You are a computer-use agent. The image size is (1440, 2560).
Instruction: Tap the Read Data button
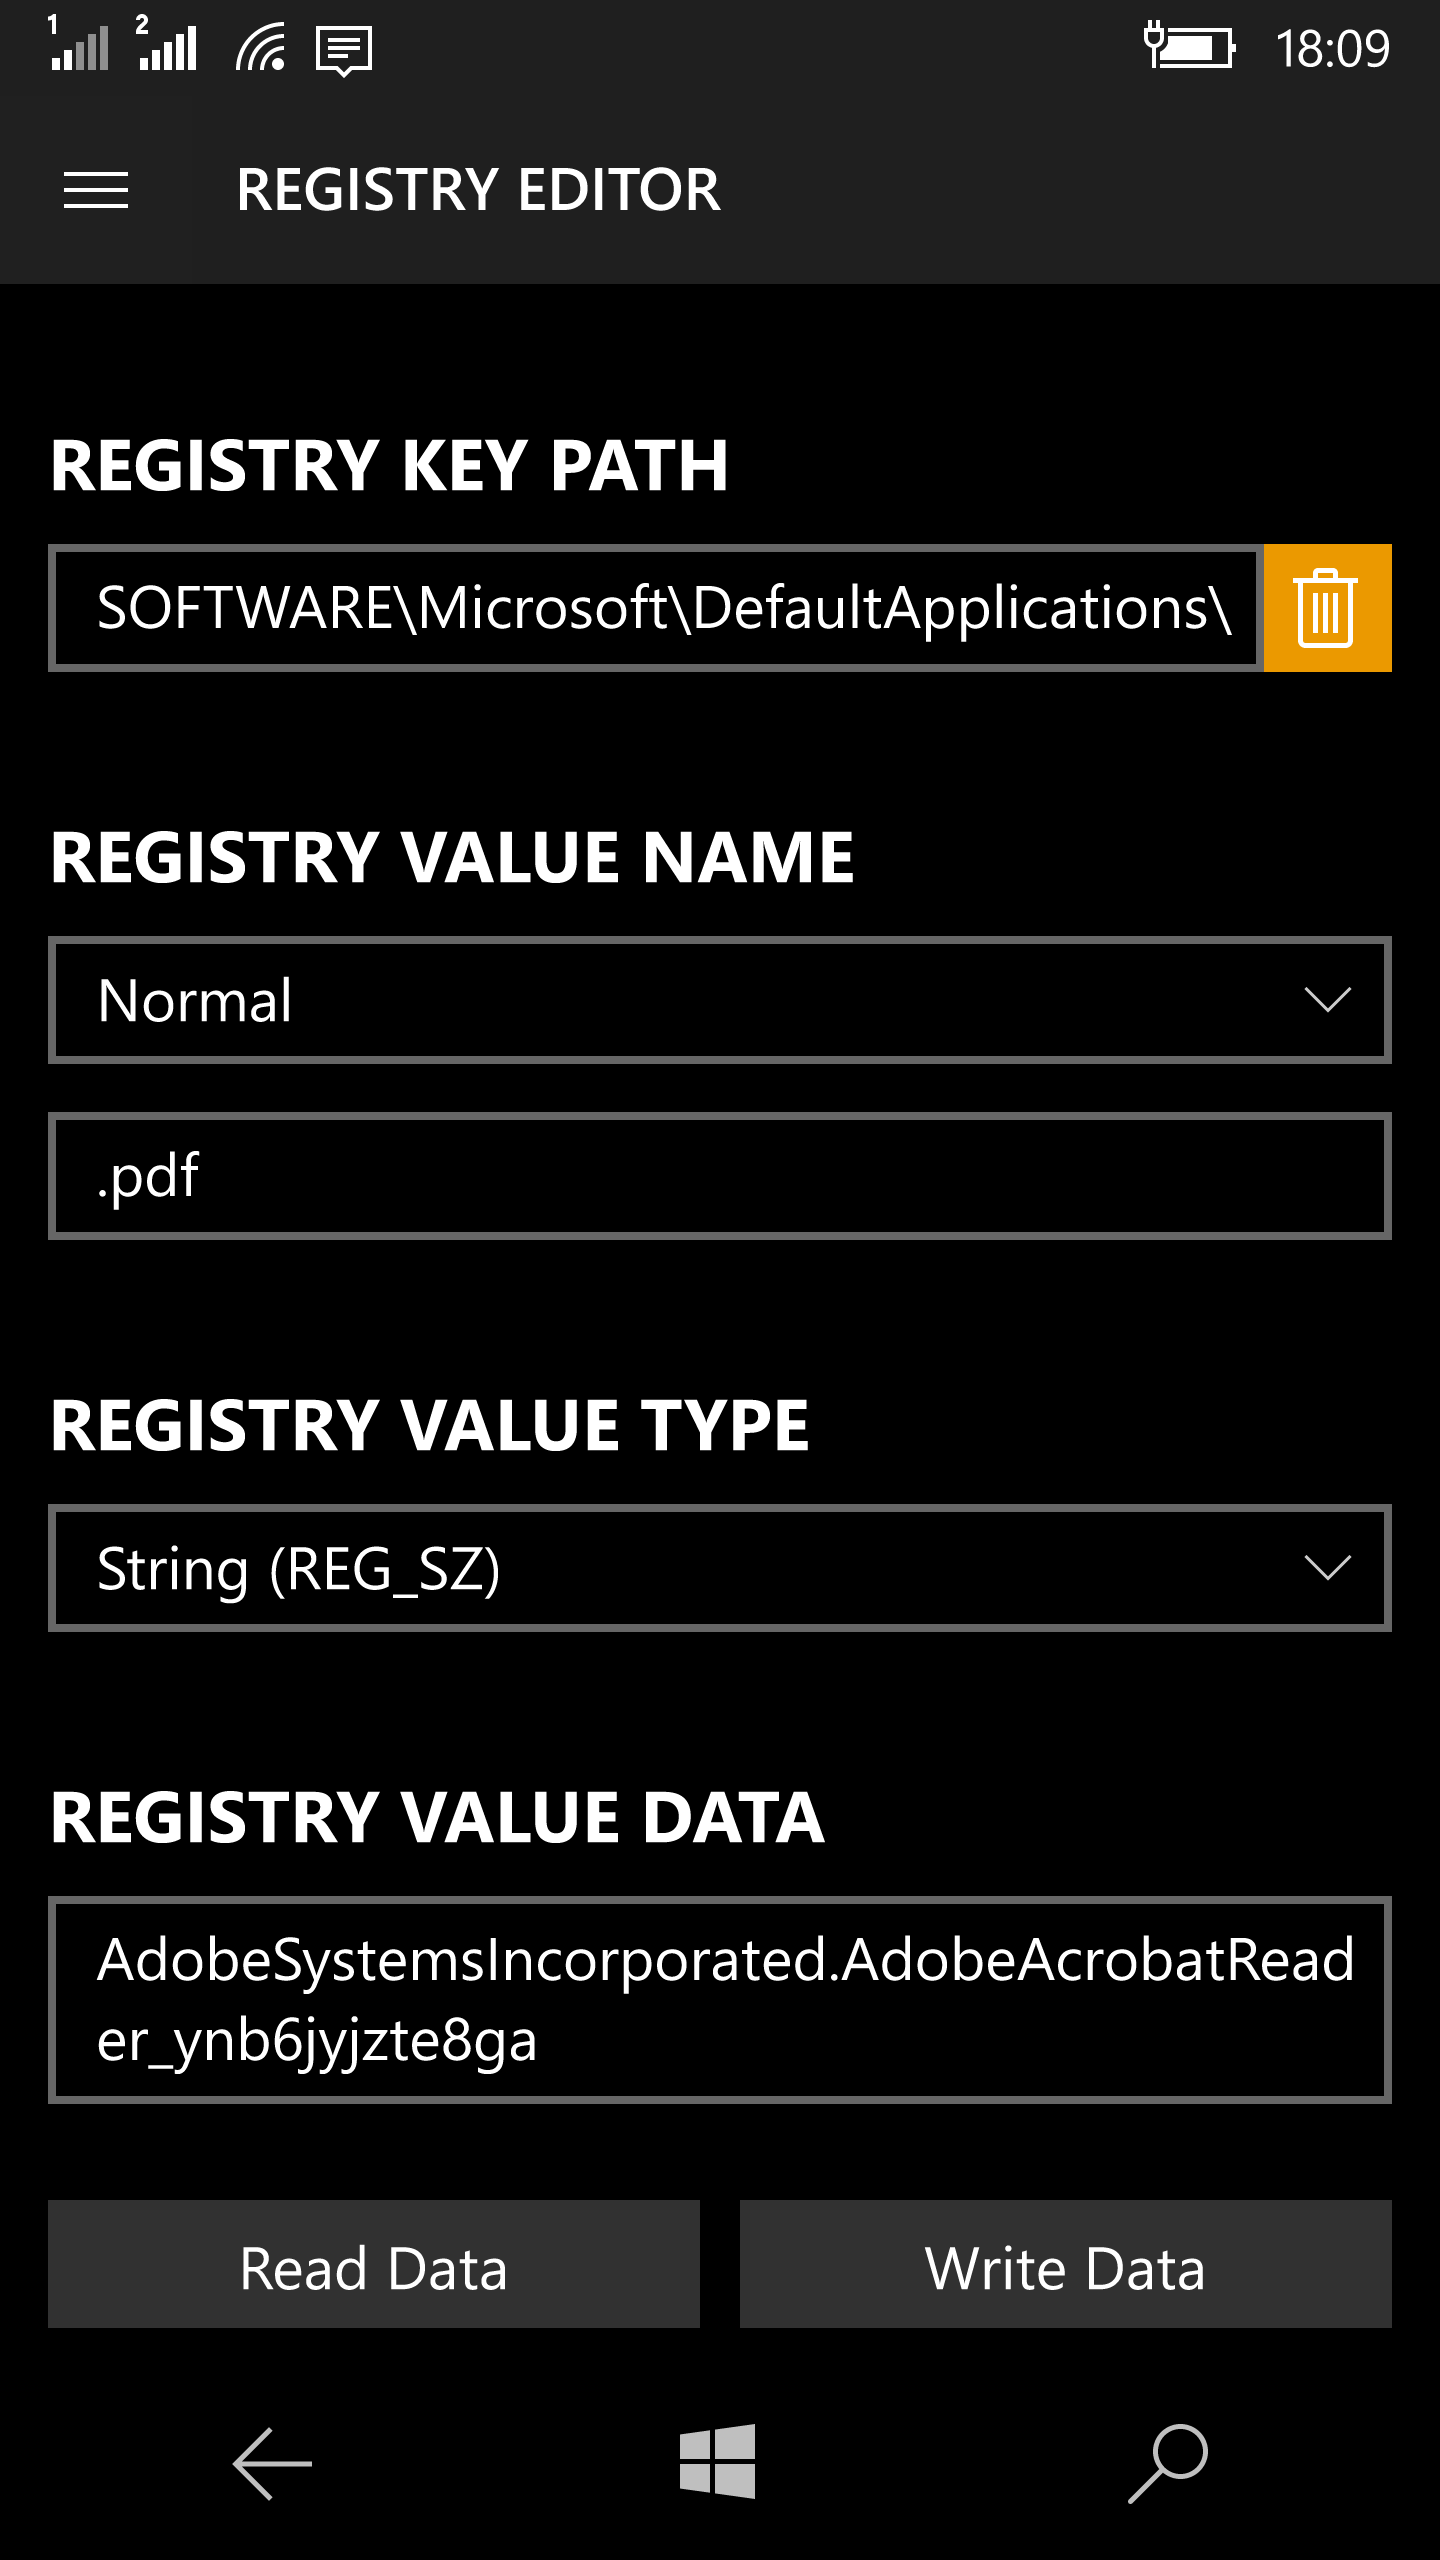[374, 2264]
